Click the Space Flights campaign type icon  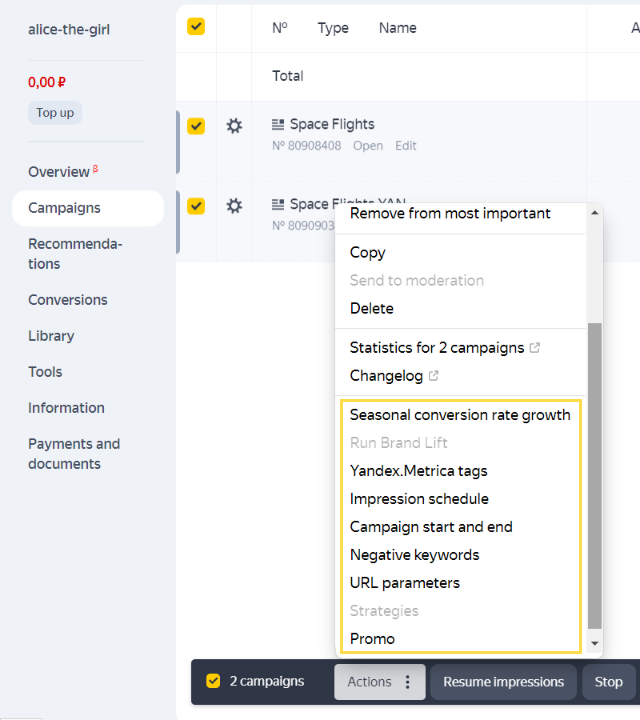278,125
